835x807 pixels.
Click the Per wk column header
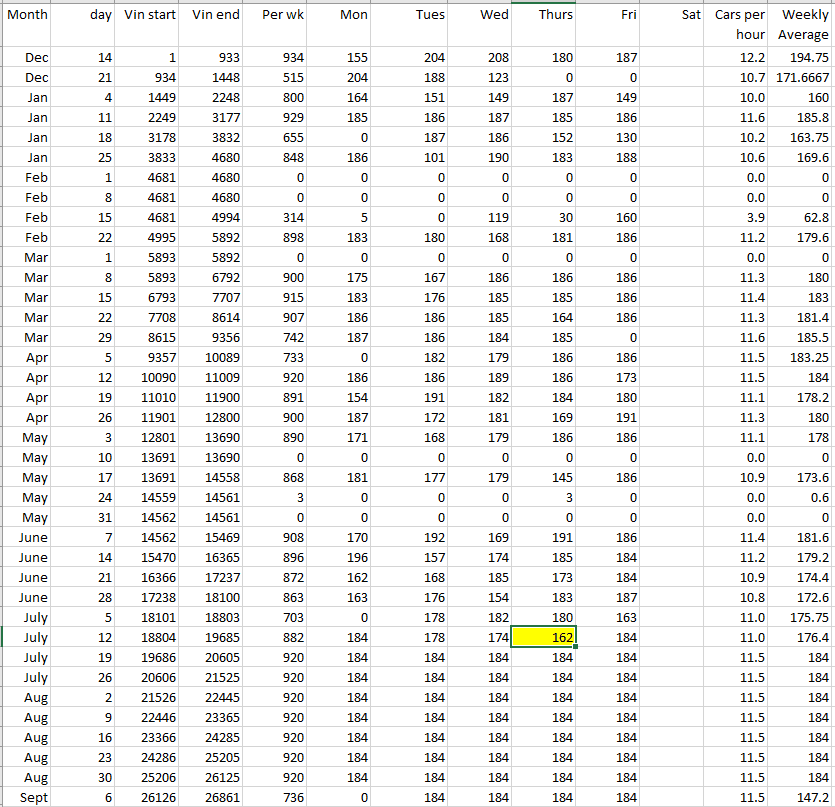coord(275,15)
